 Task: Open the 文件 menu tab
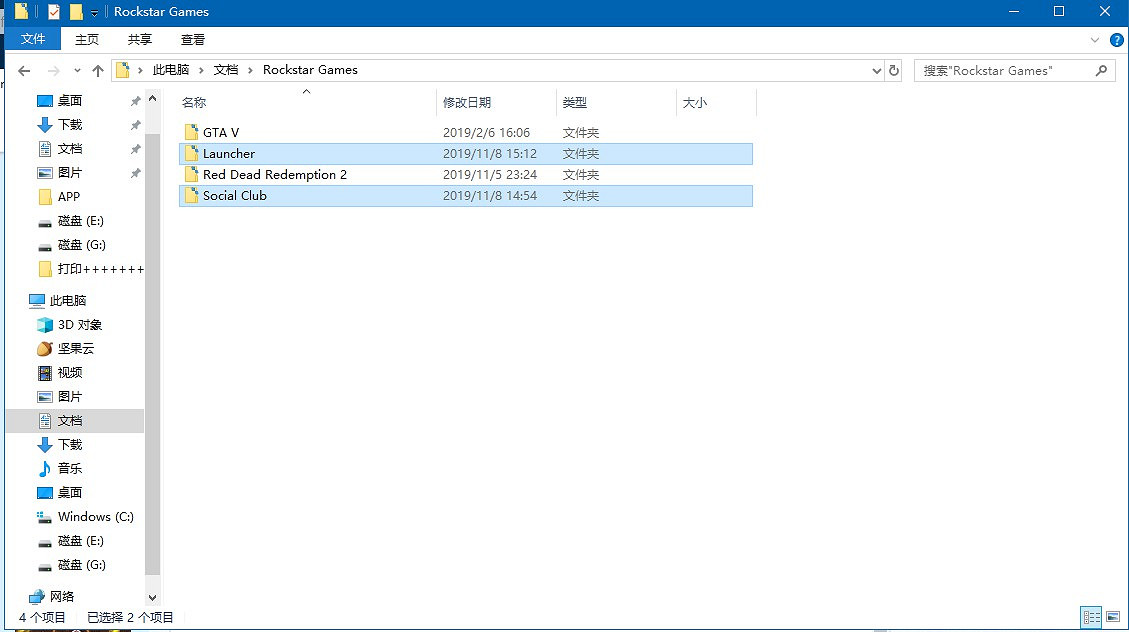click(x=33, y=40)
